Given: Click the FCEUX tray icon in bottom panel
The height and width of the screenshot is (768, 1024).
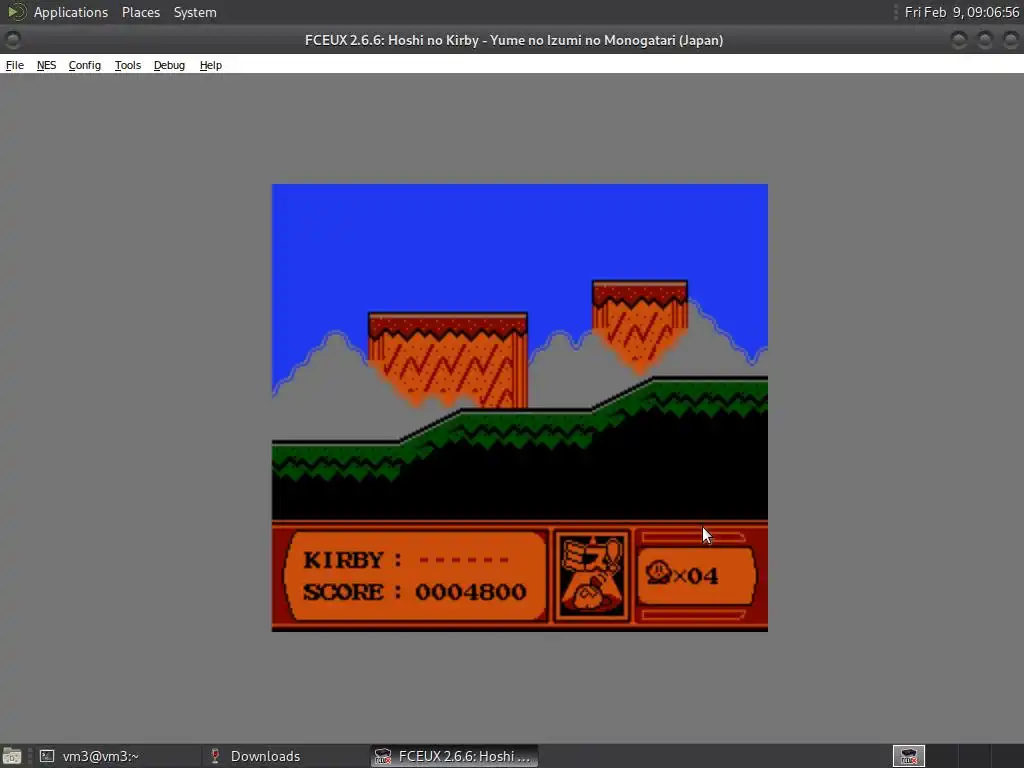Looking at the screenshot, I should [908, 756].
